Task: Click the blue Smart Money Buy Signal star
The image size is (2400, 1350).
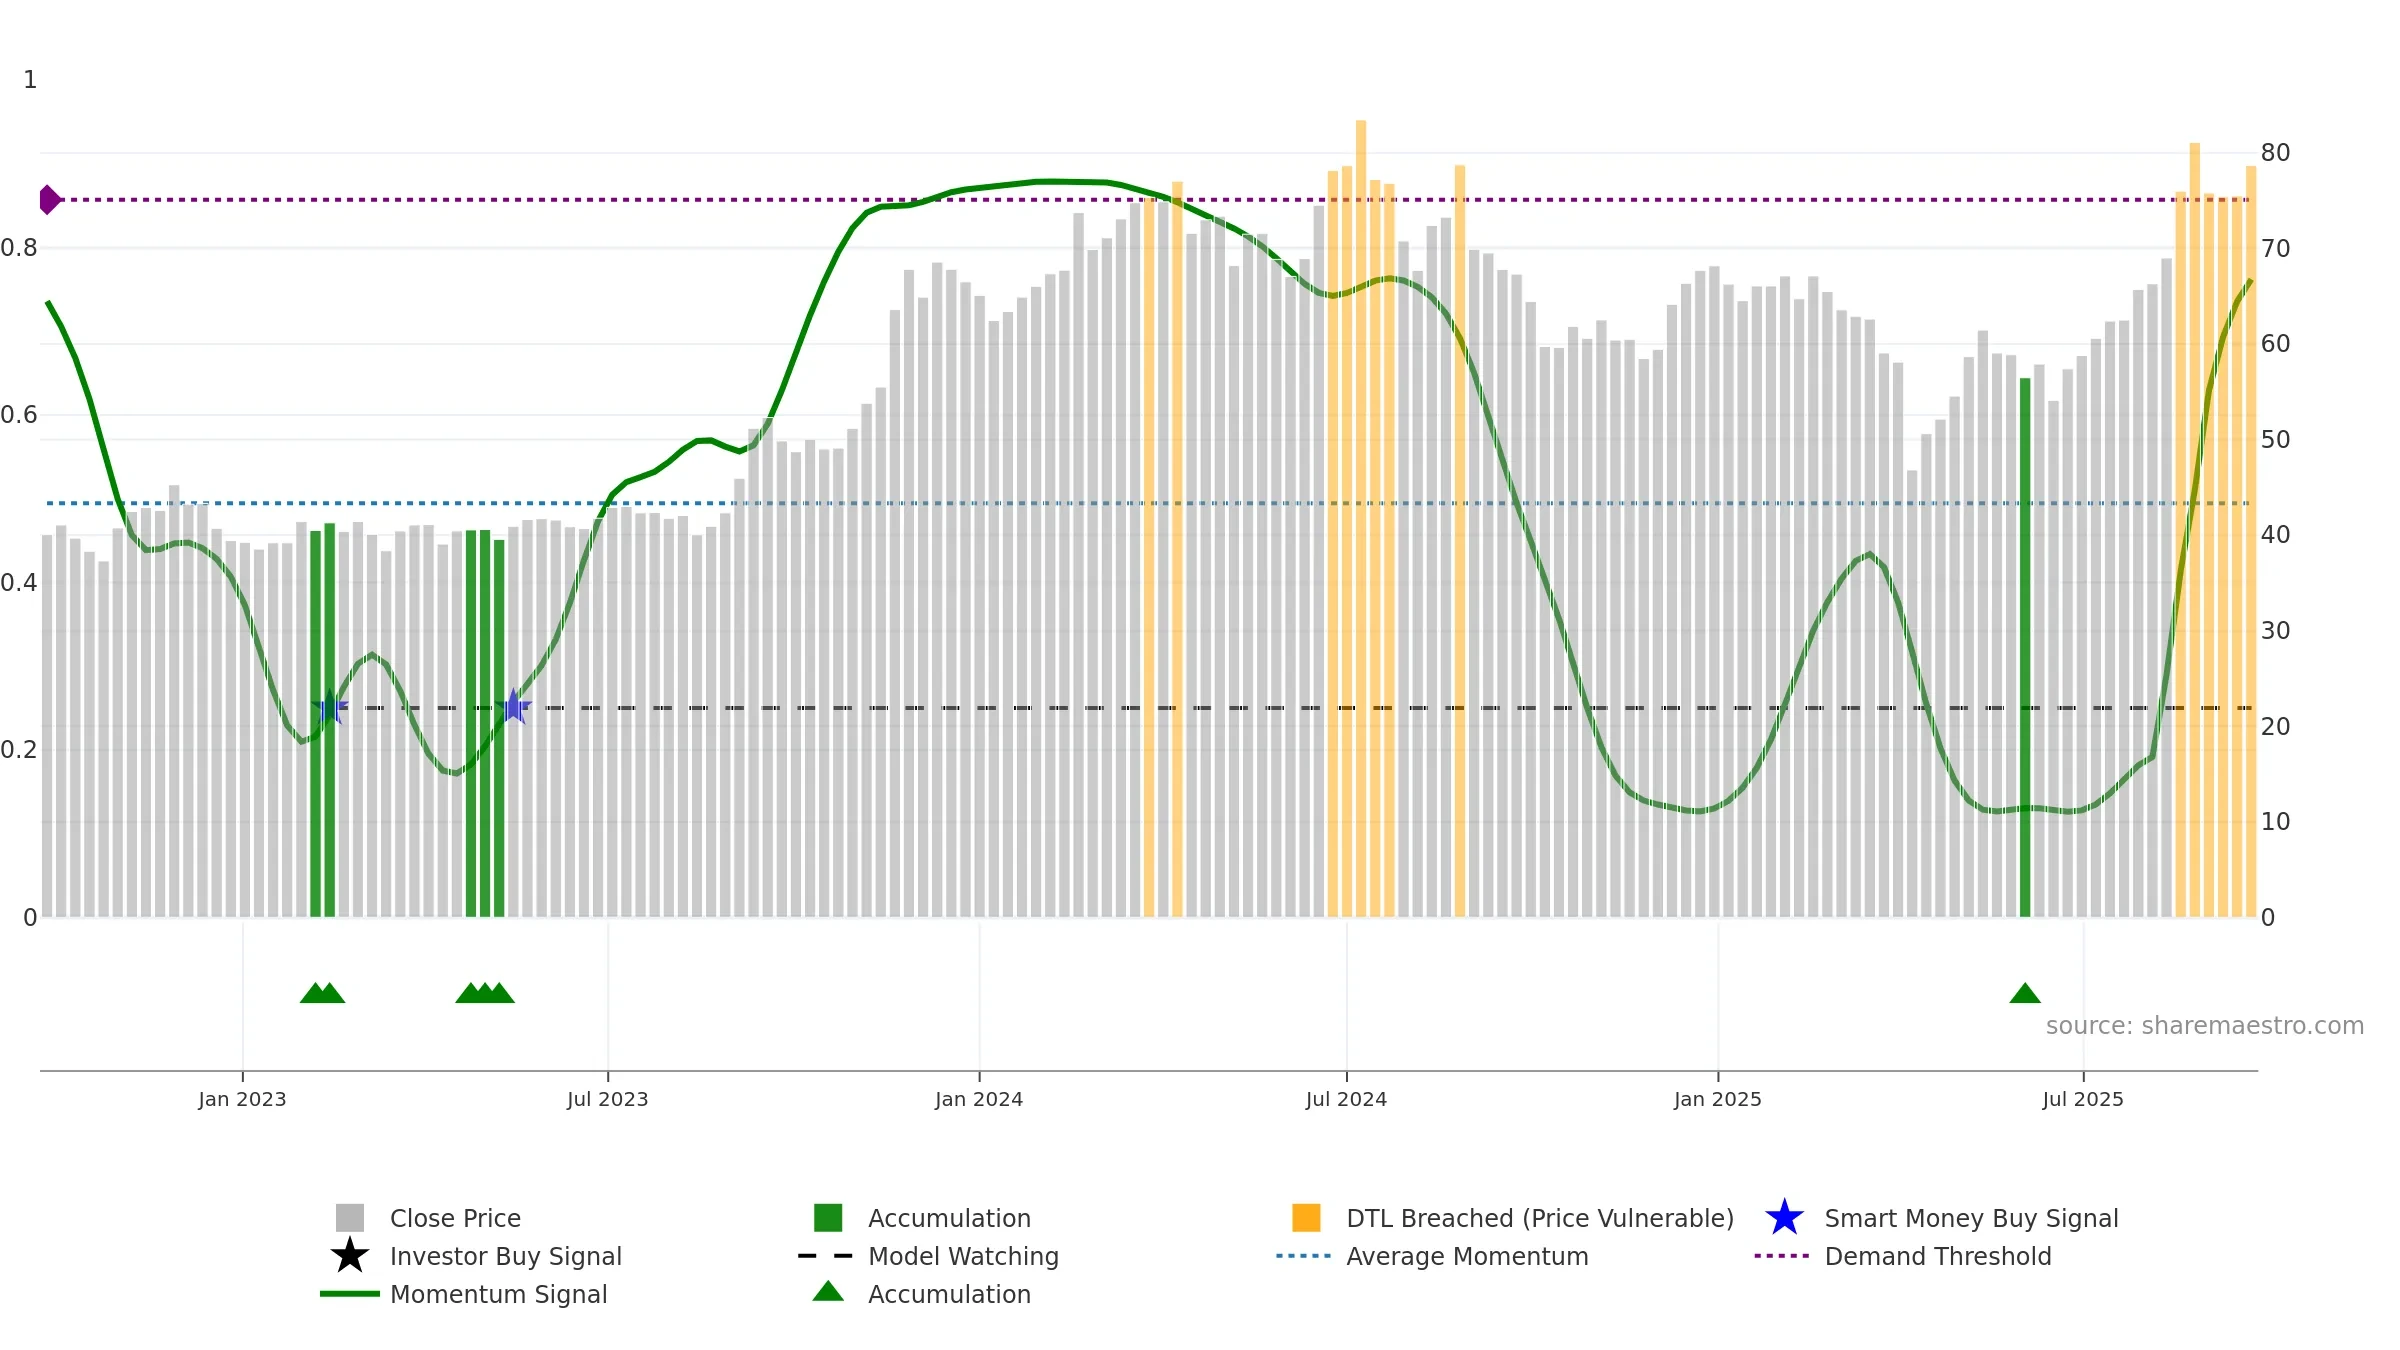Action: [1784, 1218]
